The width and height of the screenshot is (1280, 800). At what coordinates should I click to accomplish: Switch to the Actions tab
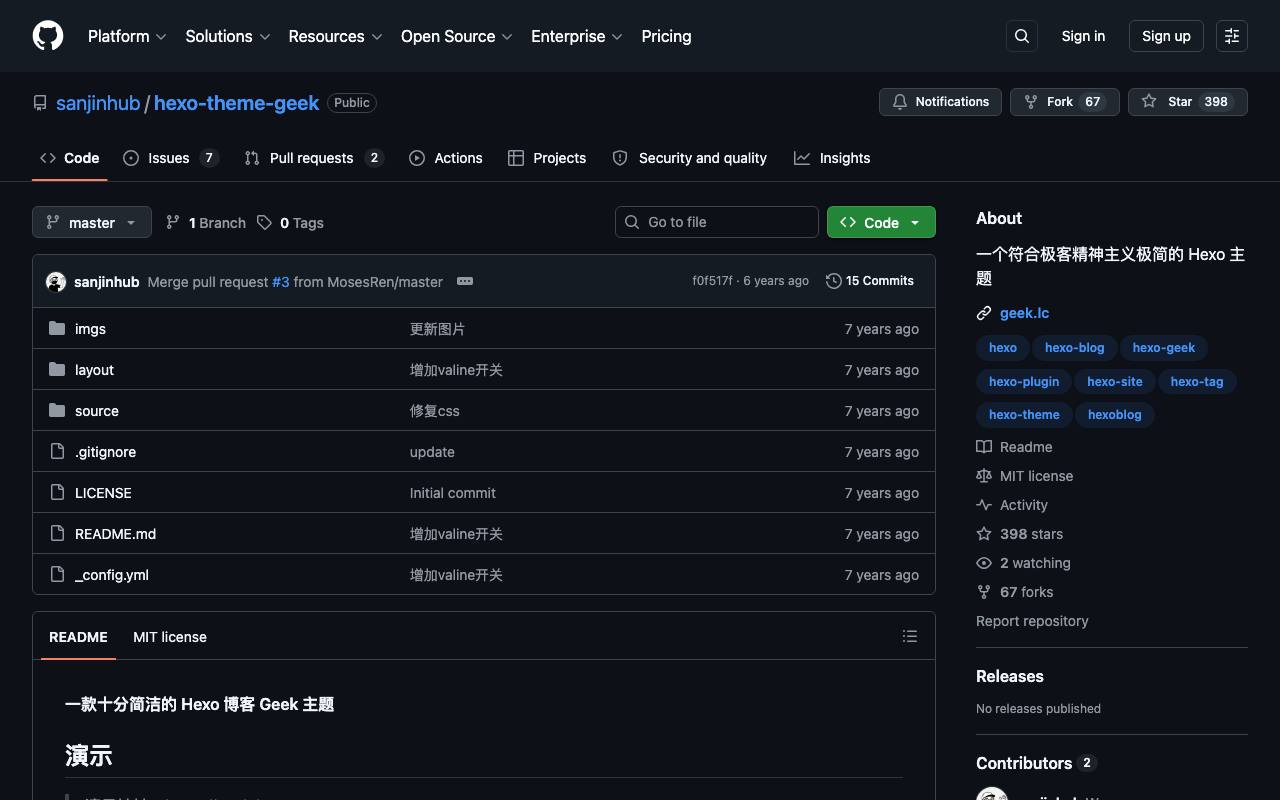point(446,158)
